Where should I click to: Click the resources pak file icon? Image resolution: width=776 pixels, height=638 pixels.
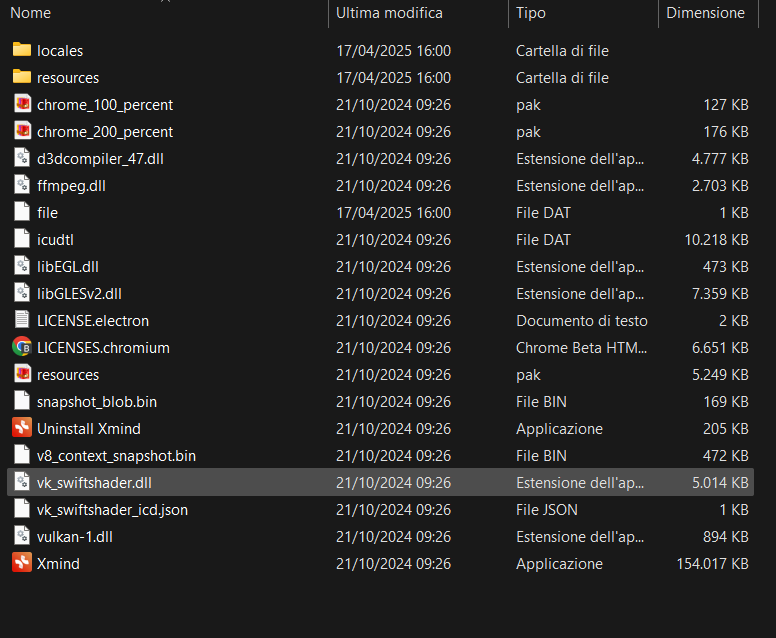point(22,374)
